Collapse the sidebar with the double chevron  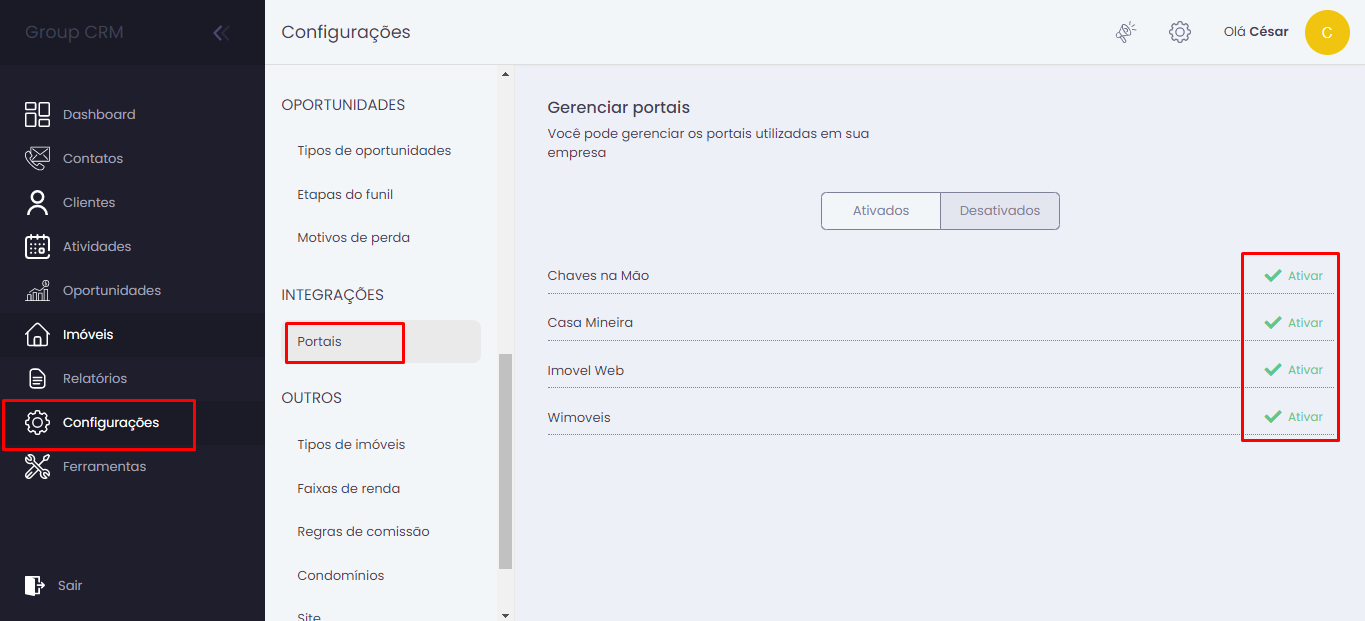[221, 33]
